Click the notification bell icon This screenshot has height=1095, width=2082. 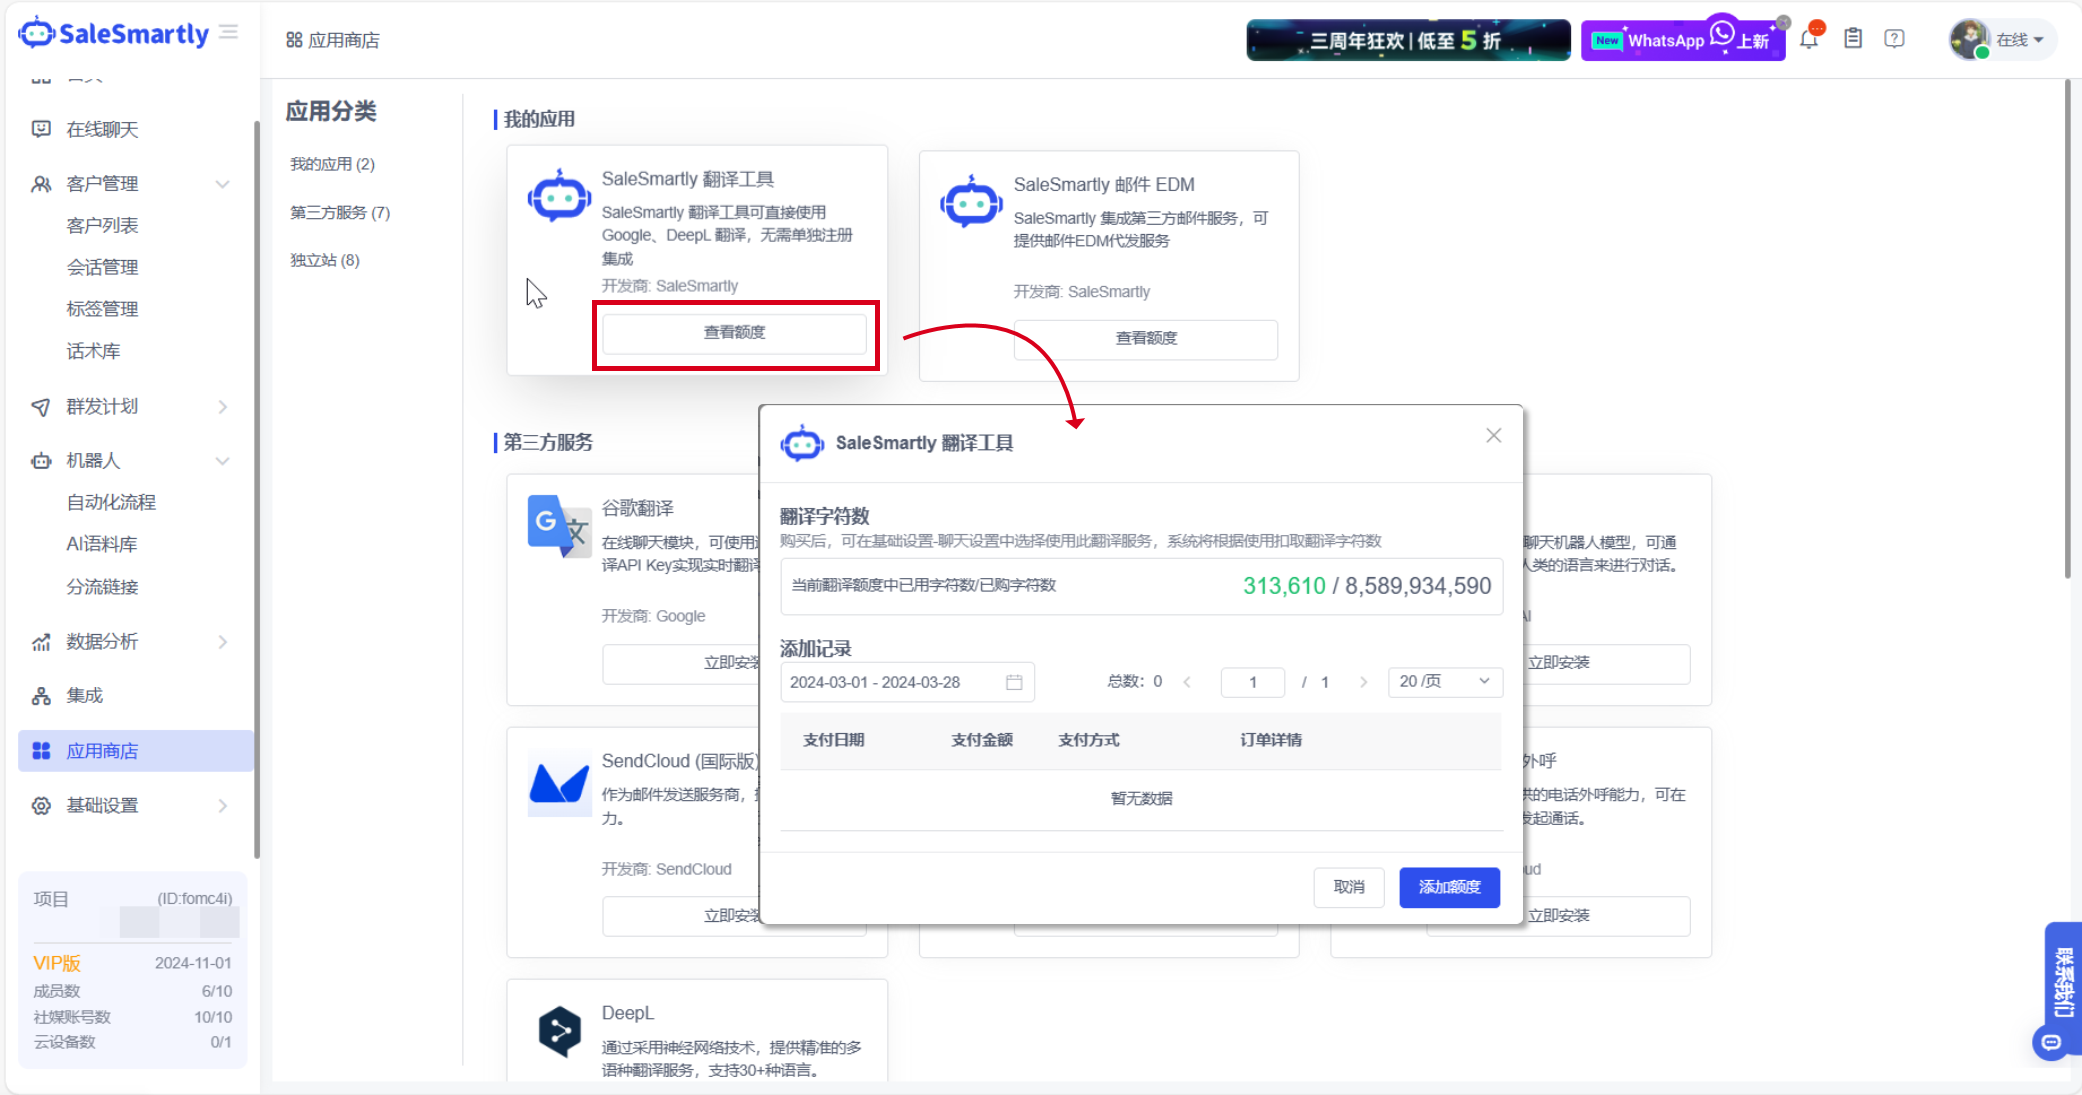coord(1809,40)
